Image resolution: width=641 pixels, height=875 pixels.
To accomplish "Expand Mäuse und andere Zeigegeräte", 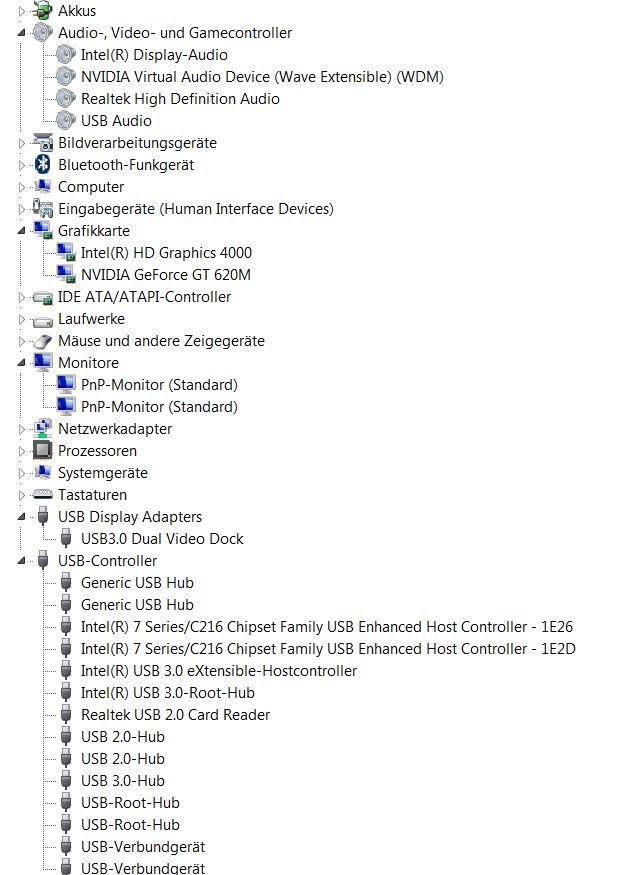I will coord(22,341).
